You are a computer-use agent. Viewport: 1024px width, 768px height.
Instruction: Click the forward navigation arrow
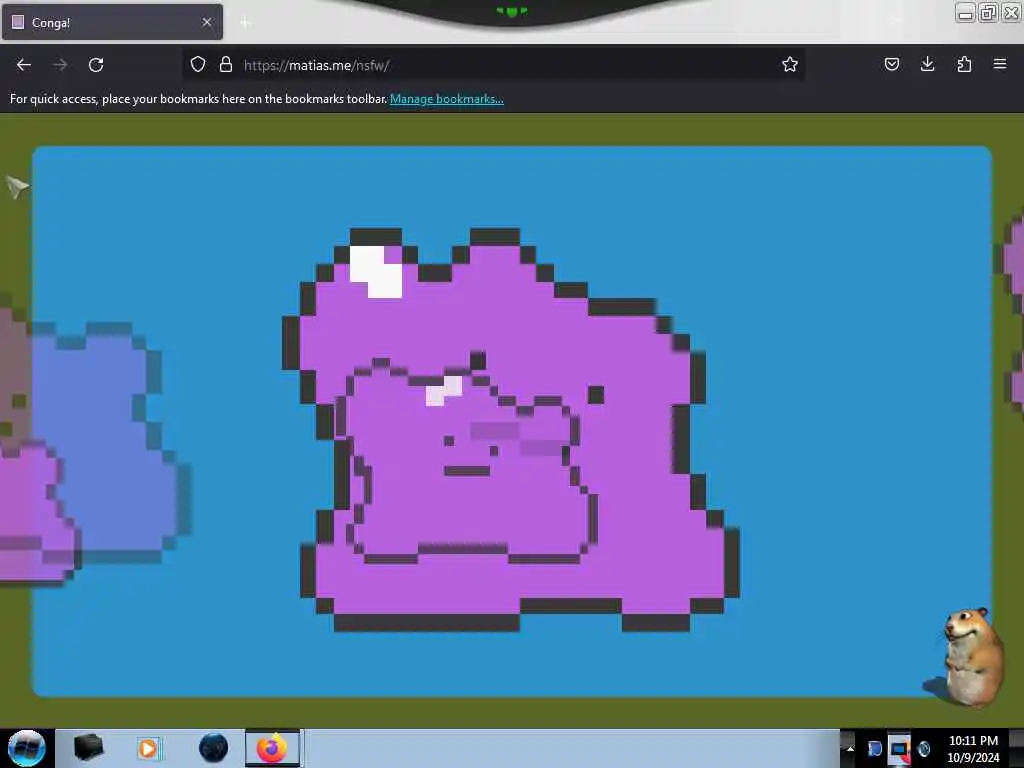[60, 65]
